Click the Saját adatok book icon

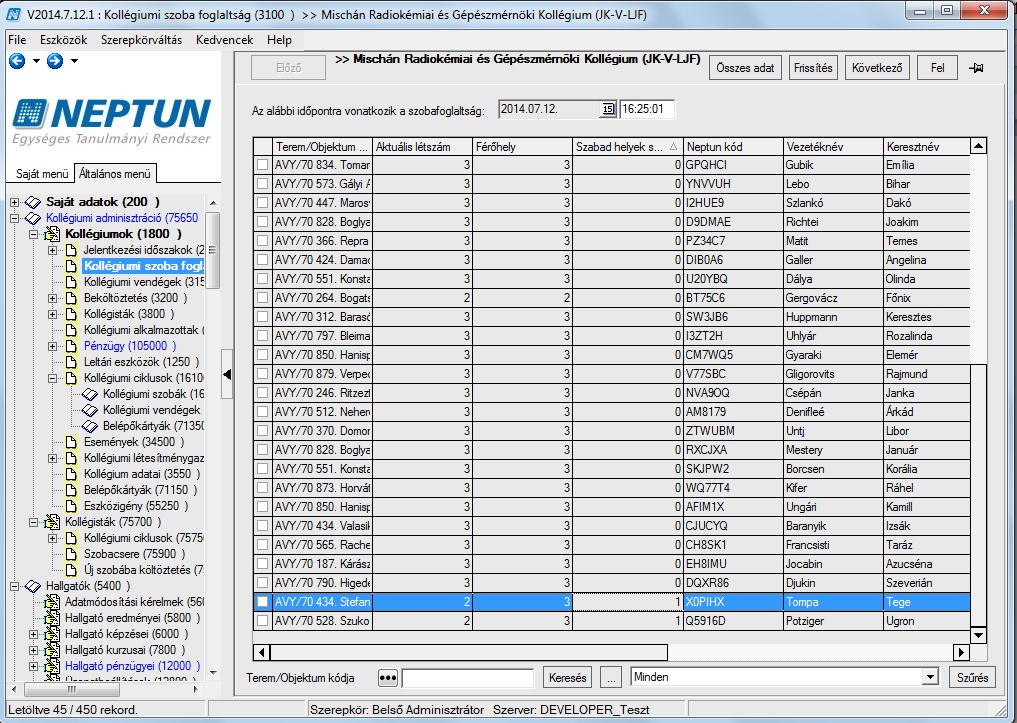32,202
